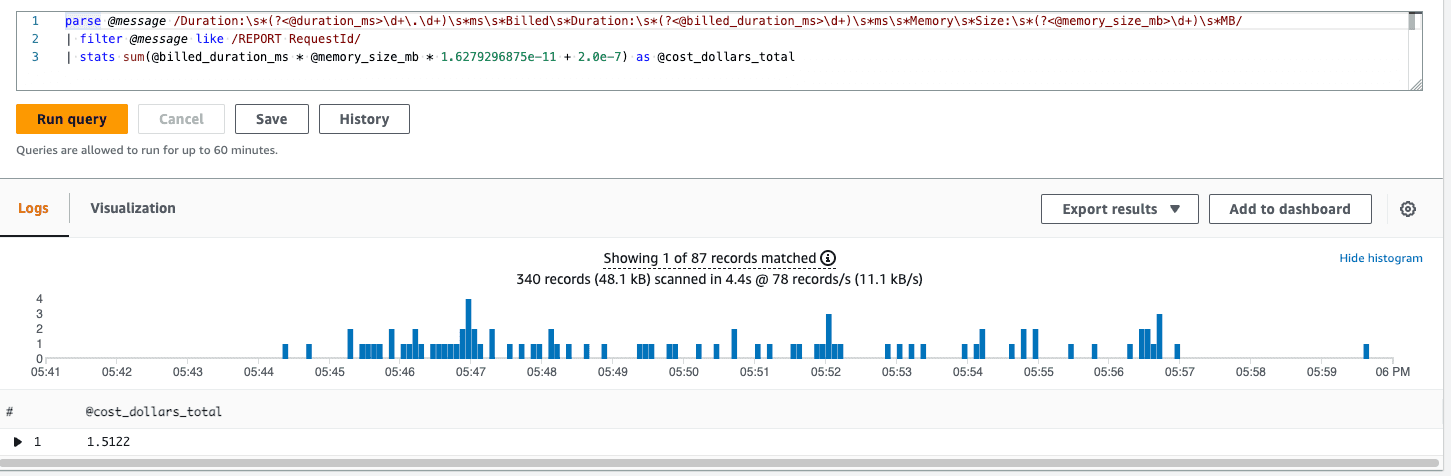Switch to the Visualization tab
This screenshot has width=1451, height=476.
click(133, 208)
